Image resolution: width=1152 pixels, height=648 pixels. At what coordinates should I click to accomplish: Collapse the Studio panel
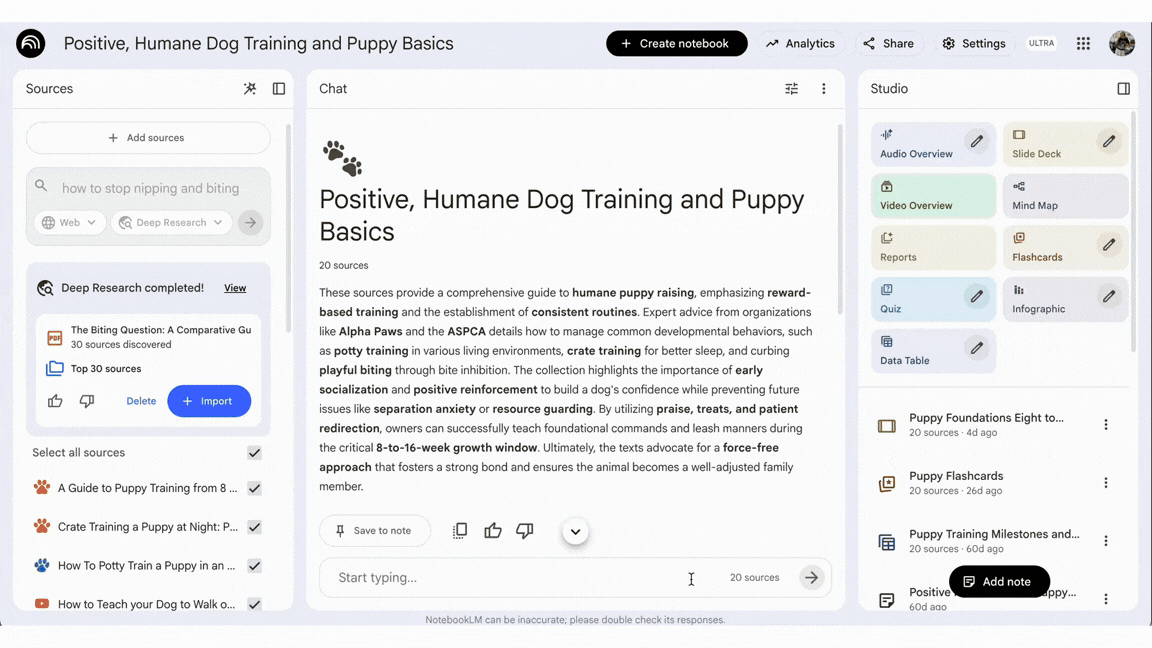click(x=1123, y=89)
